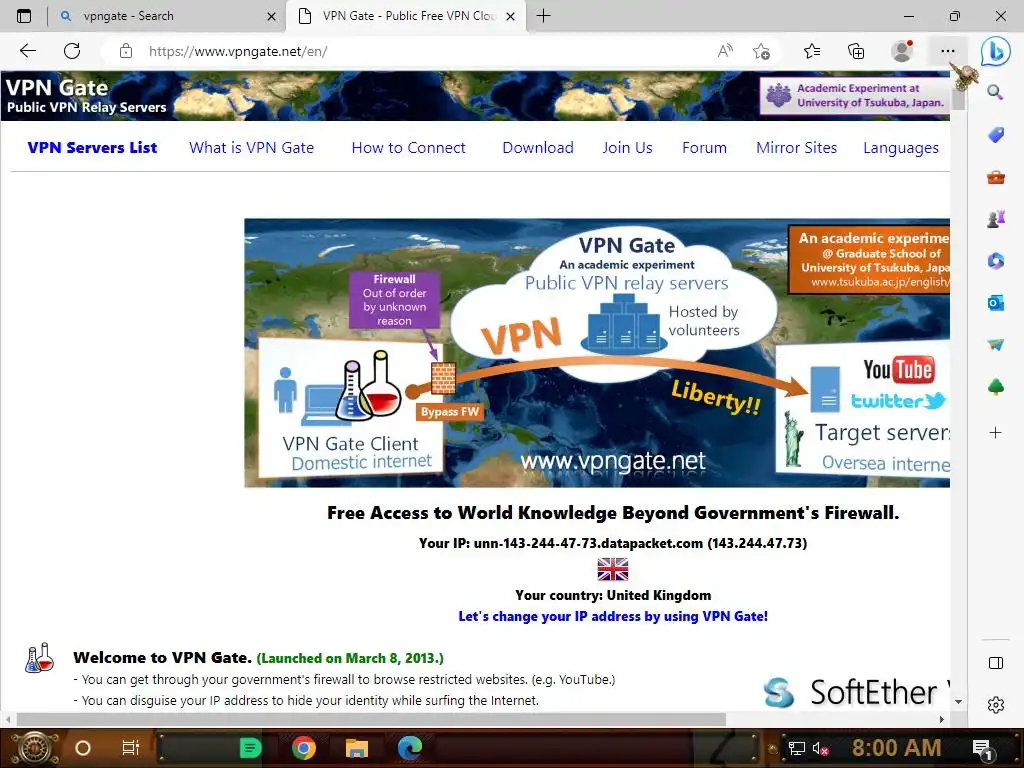Add this page to favorites
The image size is (1024, 768).
(761, 51)
